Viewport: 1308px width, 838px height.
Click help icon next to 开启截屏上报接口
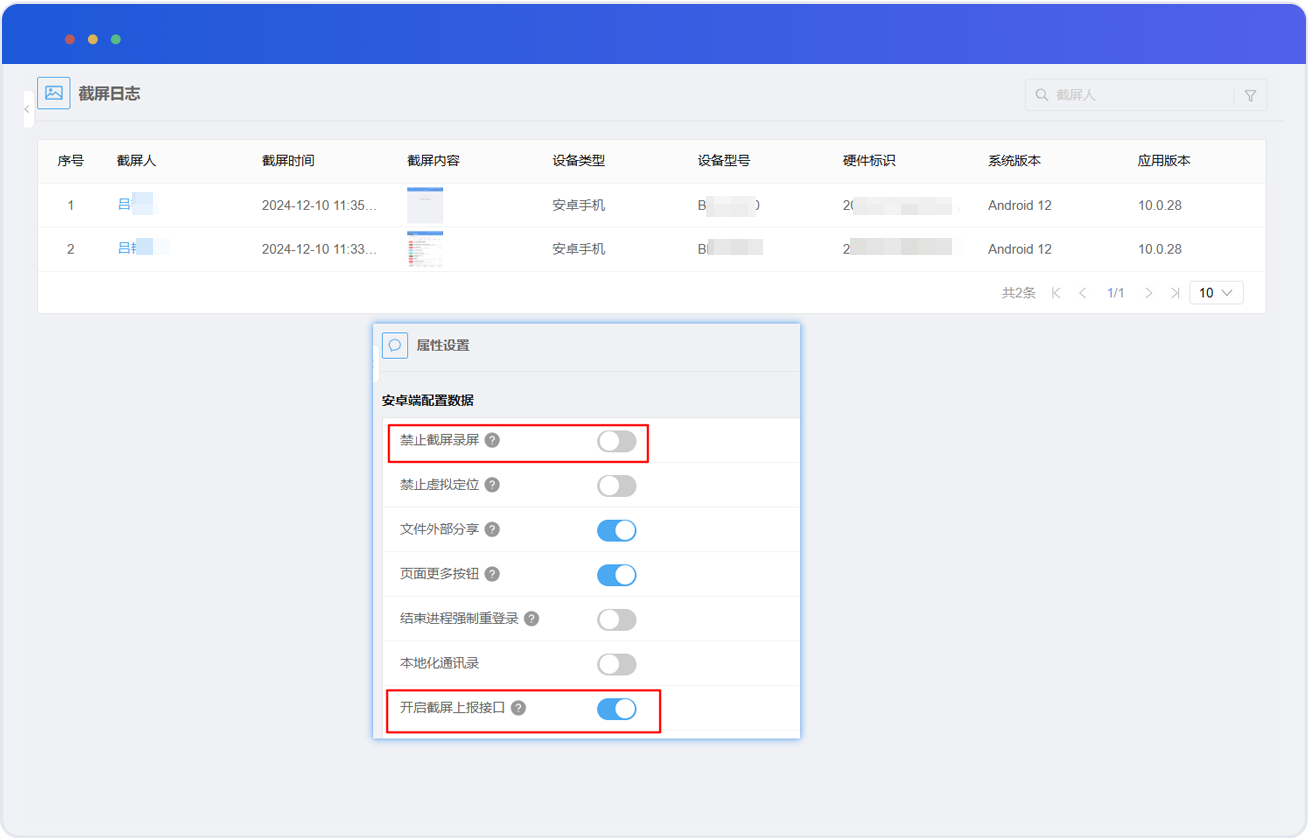pos(518,708)
